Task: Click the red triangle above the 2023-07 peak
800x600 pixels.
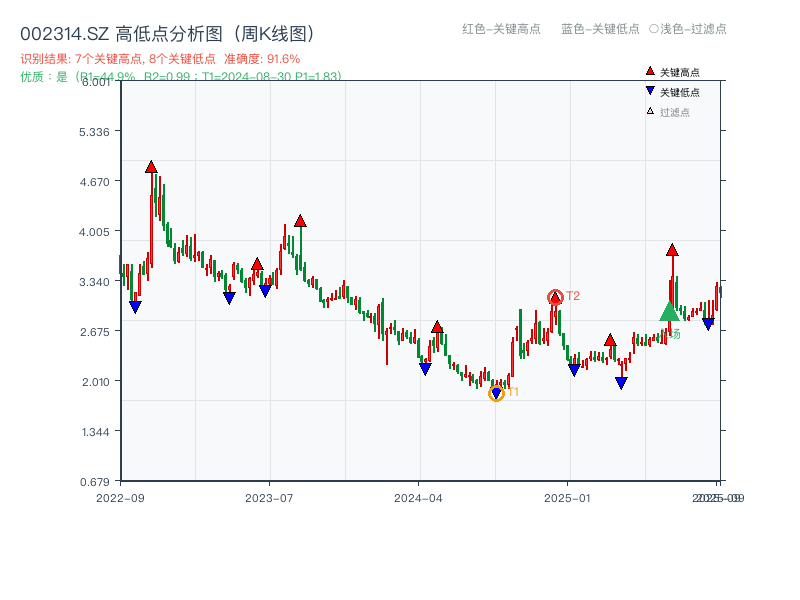Action: (x=299, y=222)
